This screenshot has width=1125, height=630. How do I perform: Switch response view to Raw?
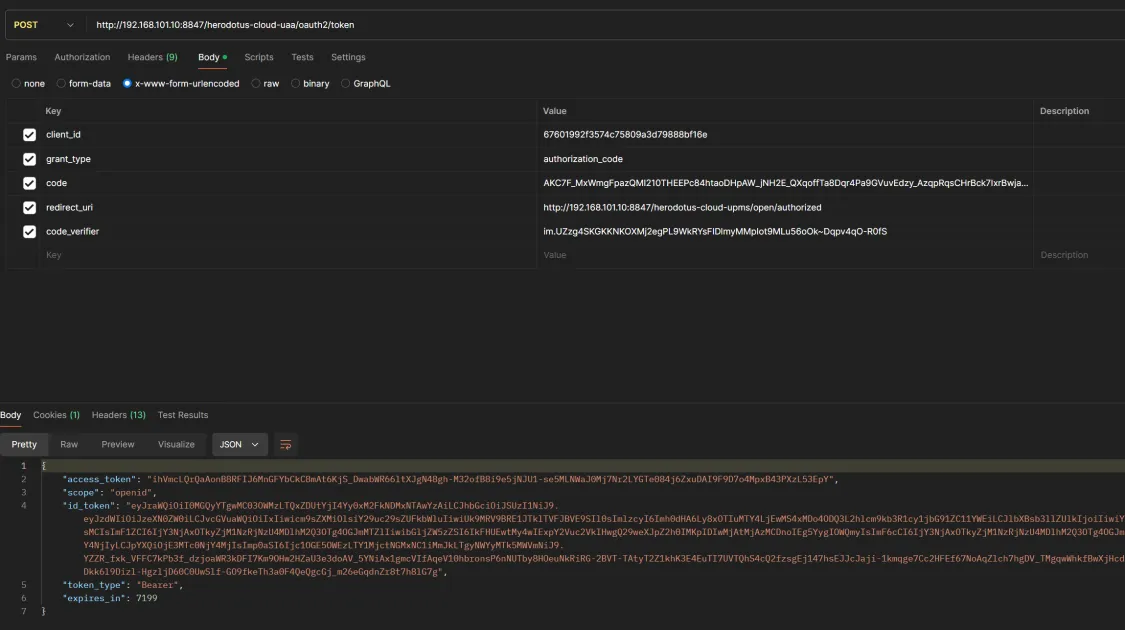[69, 444]
